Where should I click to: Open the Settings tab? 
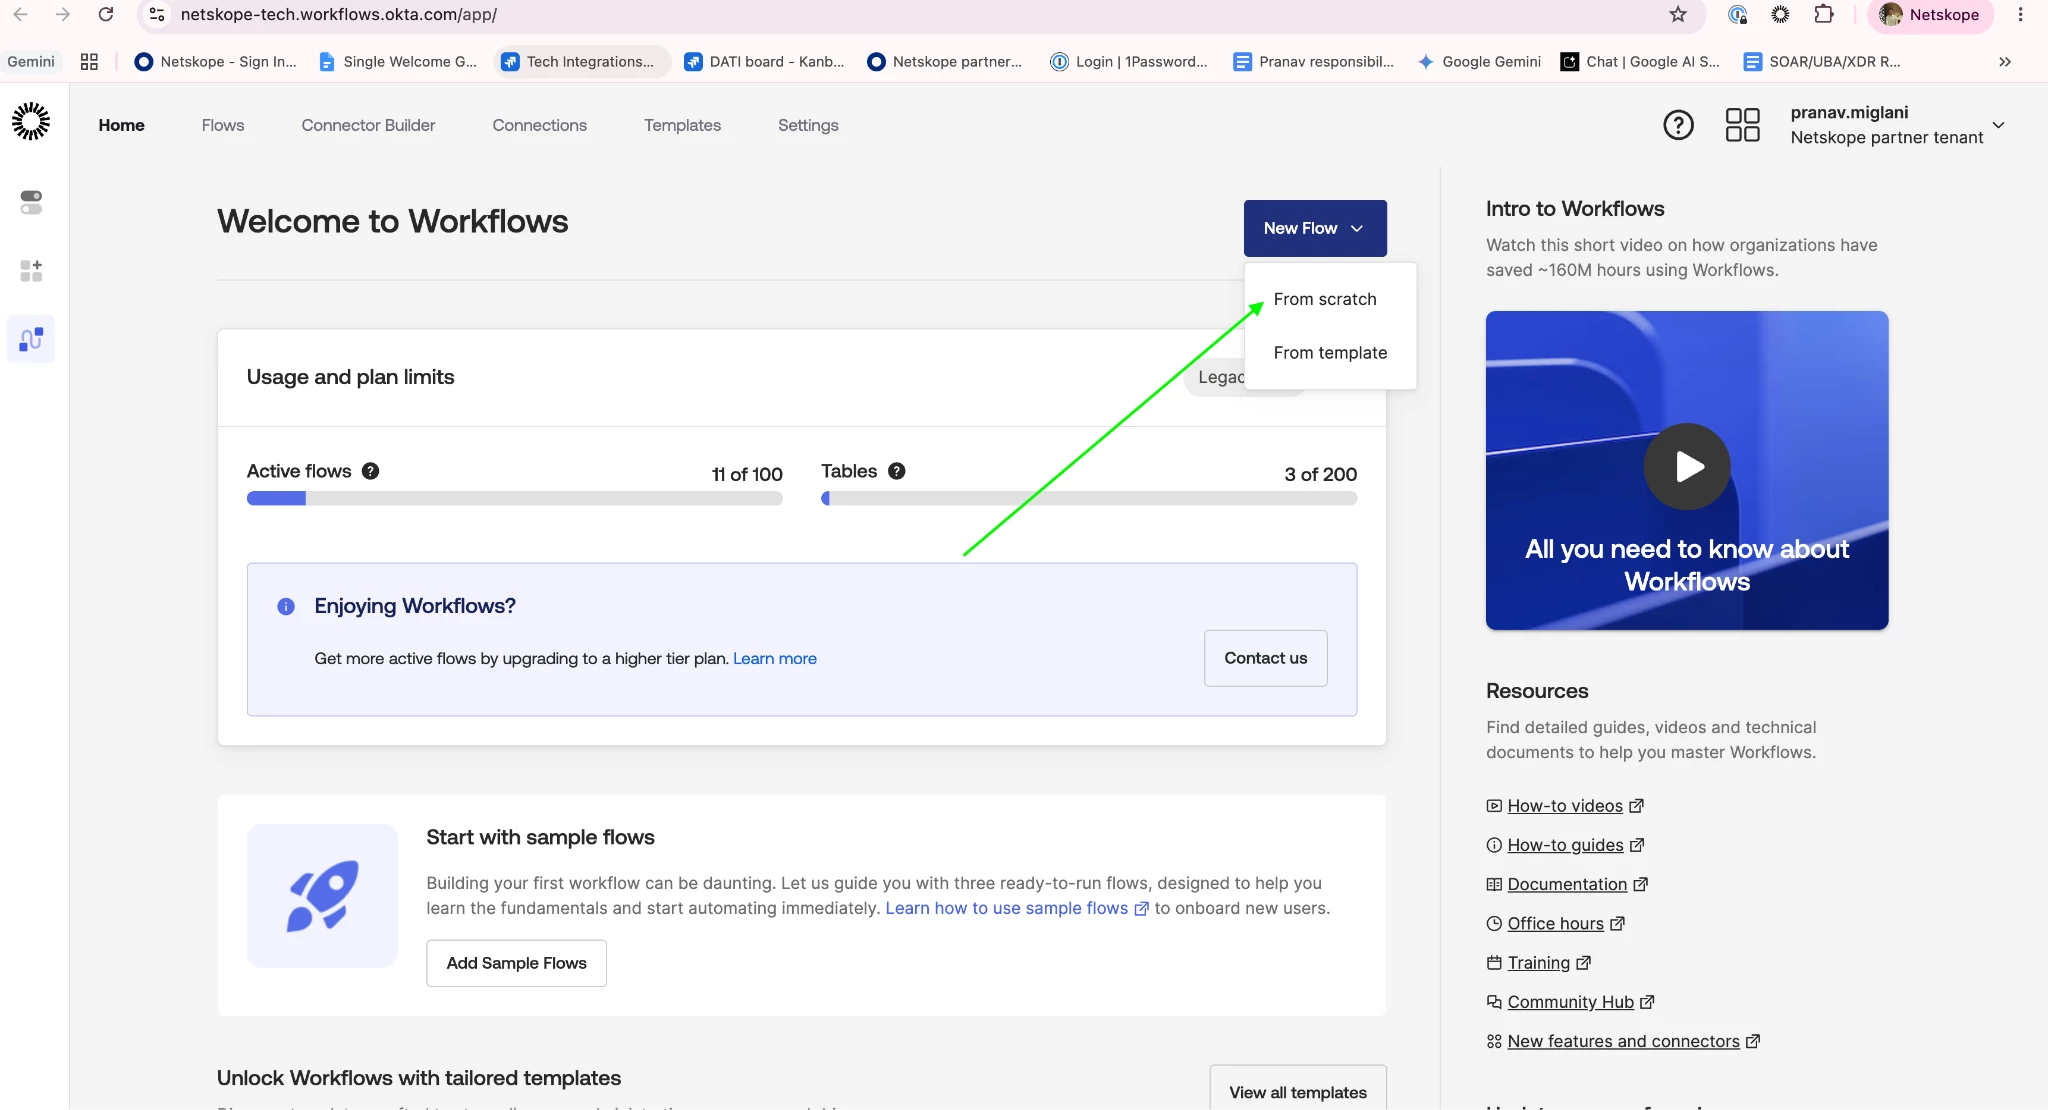[808, 125]
